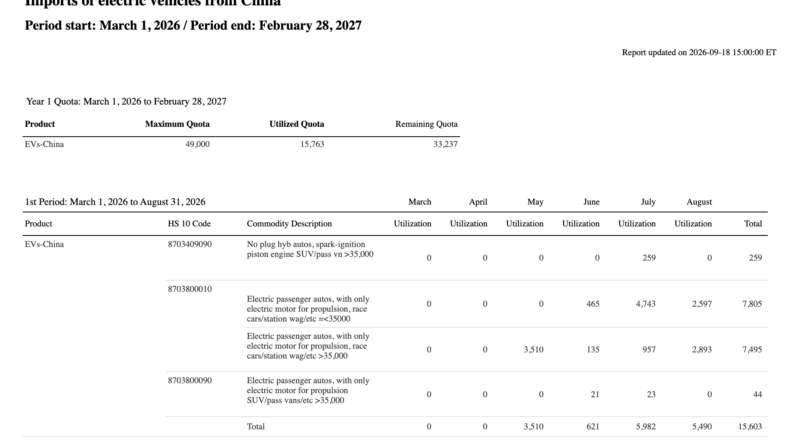Select HS code 8703800010

(190, 289)
